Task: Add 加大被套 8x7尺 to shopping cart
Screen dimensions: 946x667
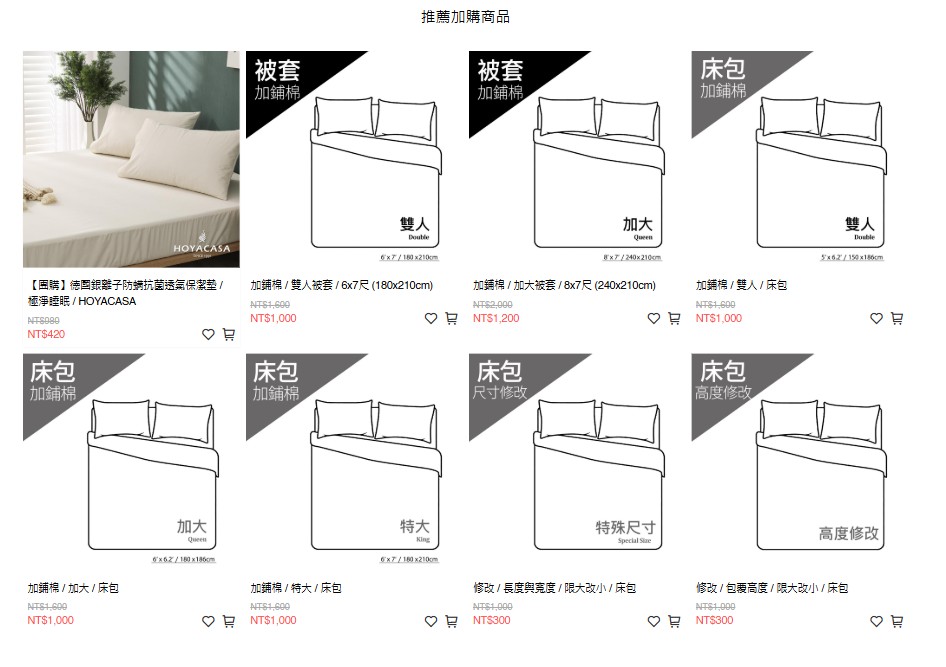Action: point(674,318)
